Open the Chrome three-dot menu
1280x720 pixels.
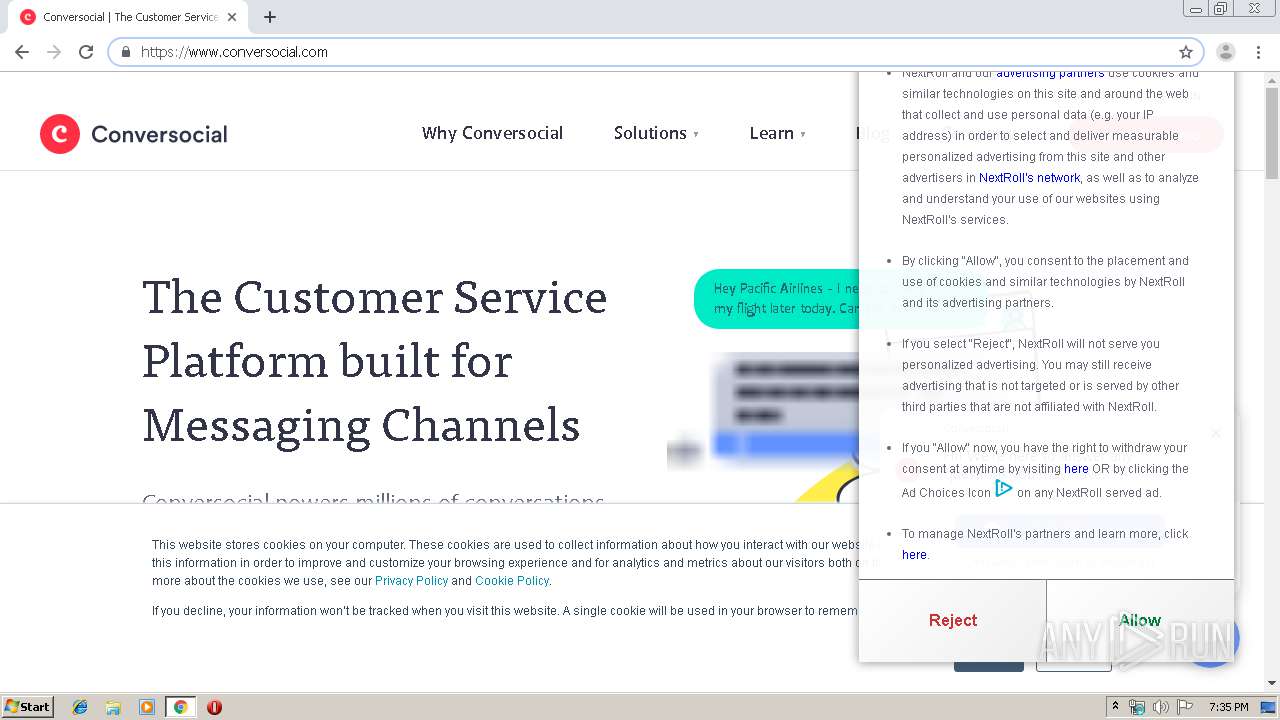[x=1258, y=52]
